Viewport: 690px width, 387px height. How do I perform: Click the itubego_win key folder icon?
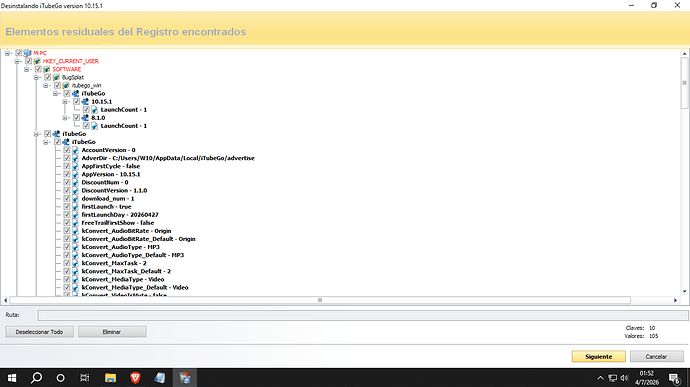(66, 85)
